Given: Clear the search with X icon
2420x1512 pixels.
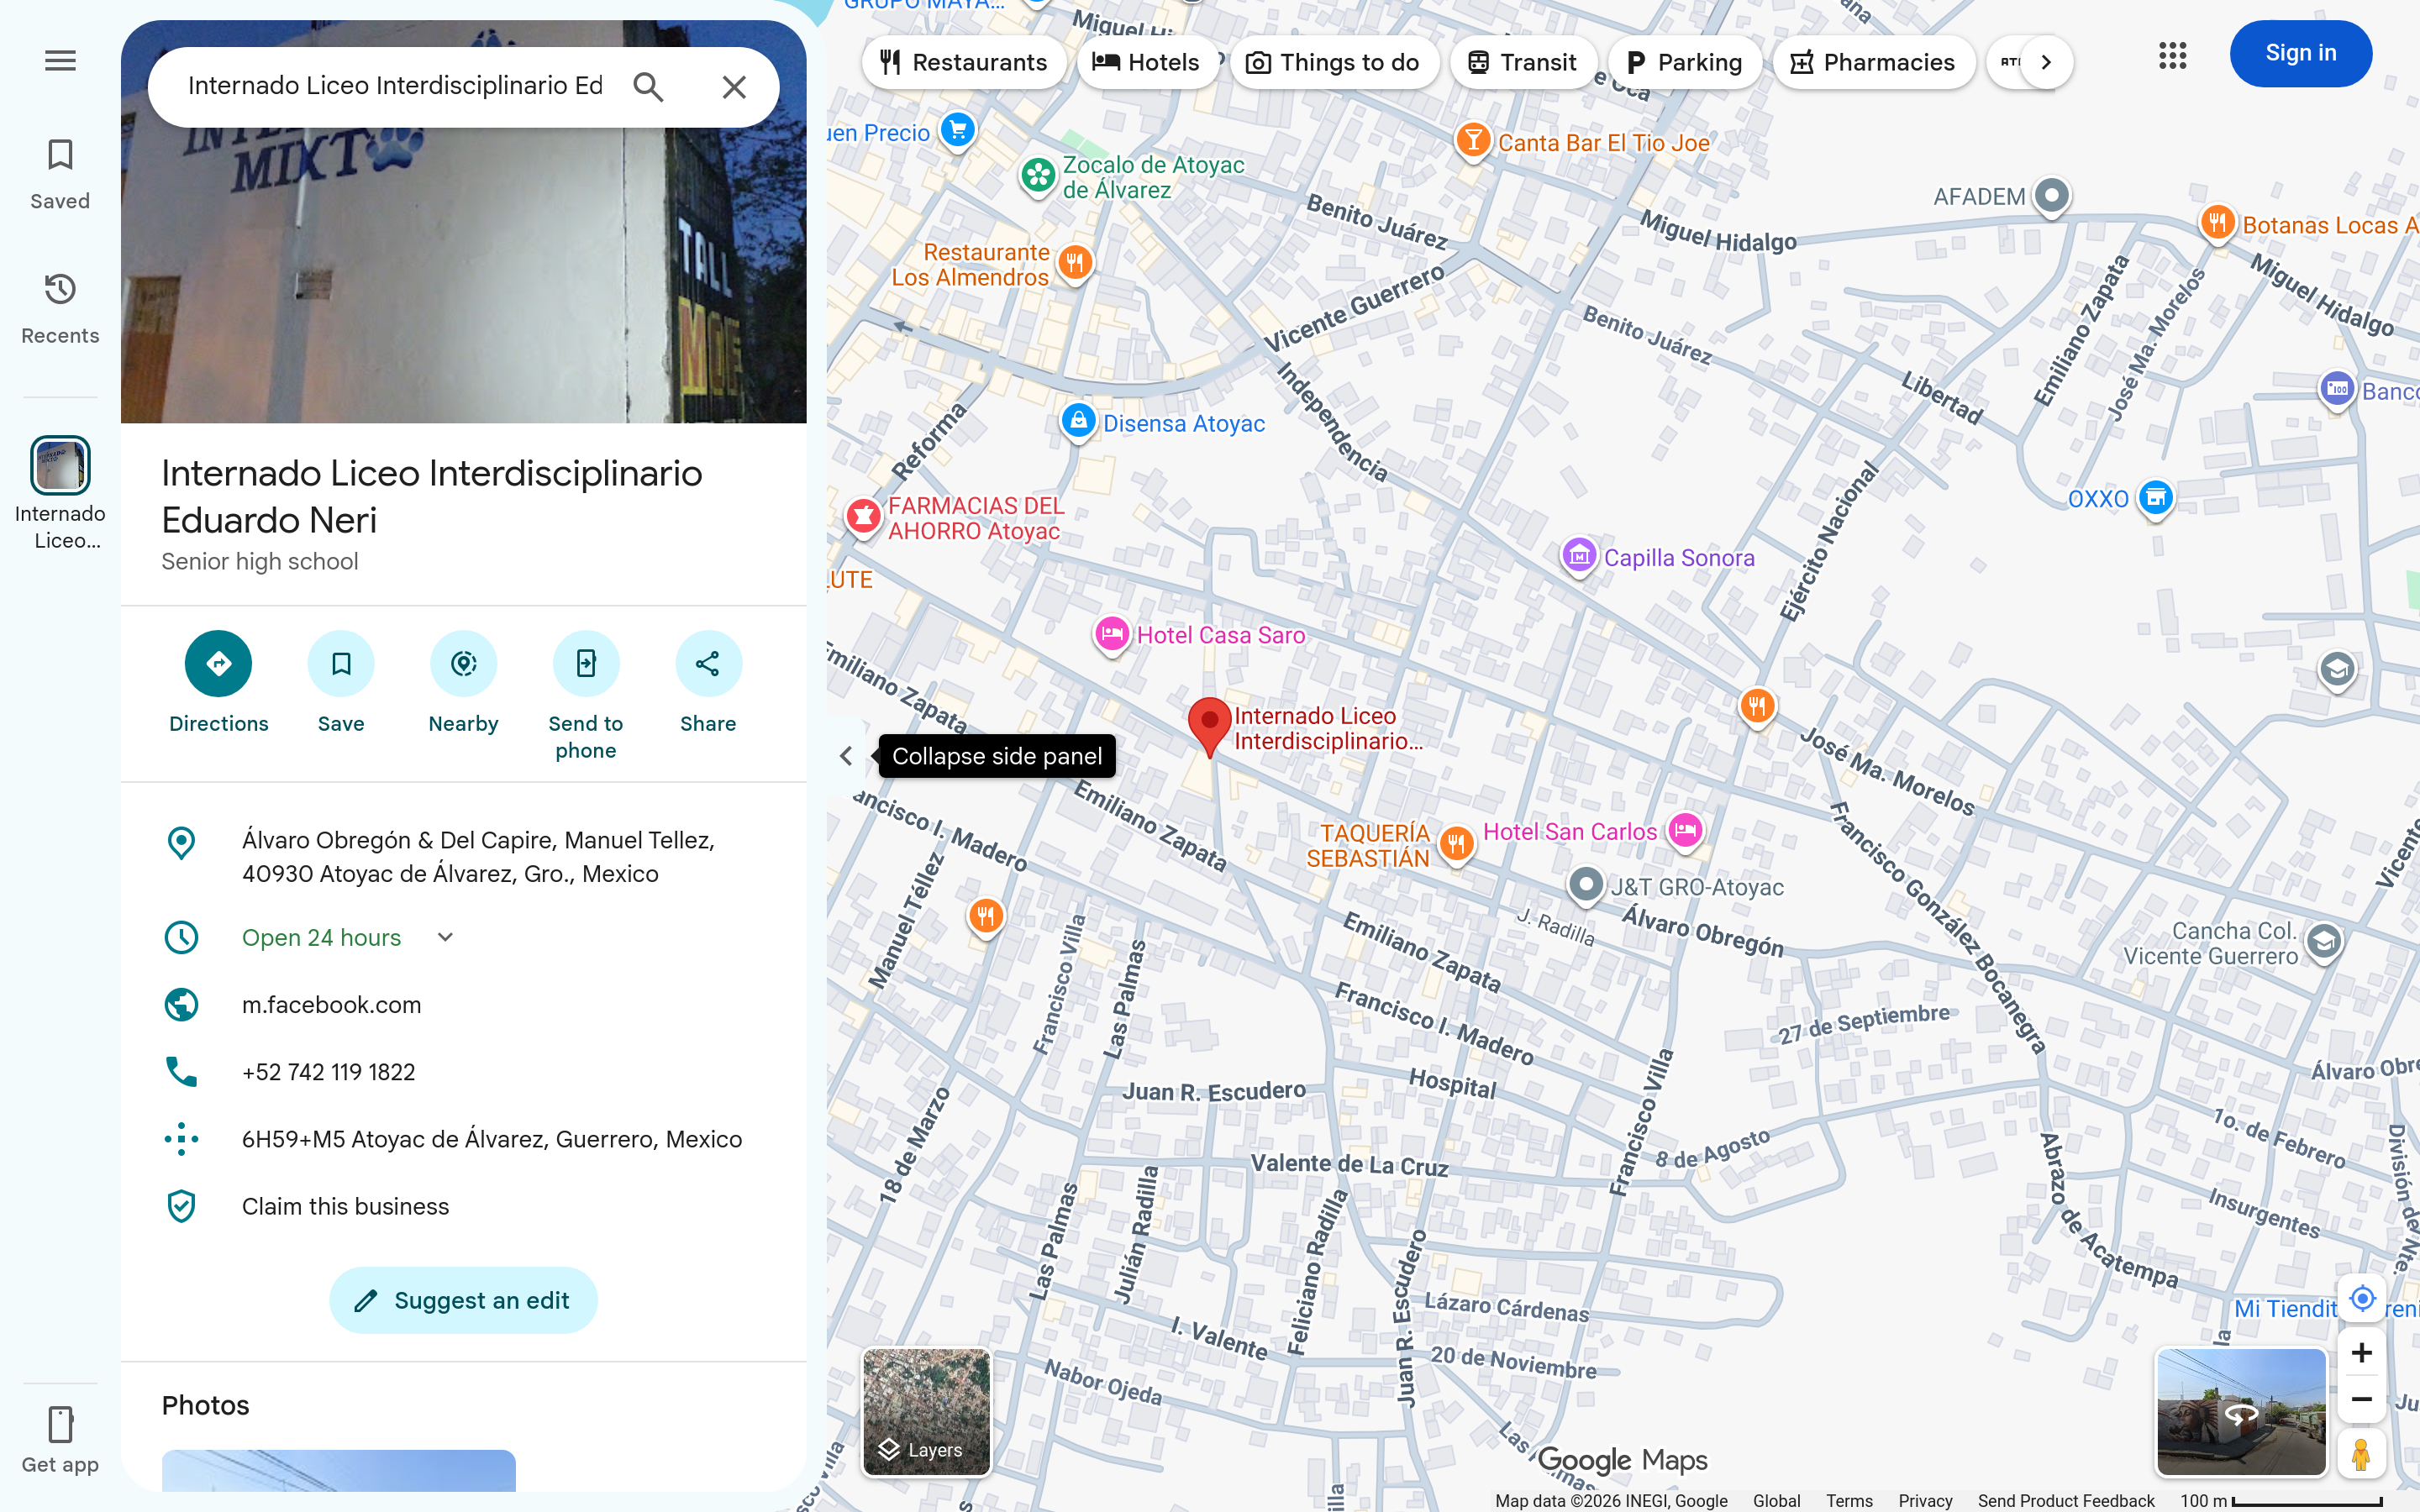Looking at the screenshot, I should tap(734, 87).
